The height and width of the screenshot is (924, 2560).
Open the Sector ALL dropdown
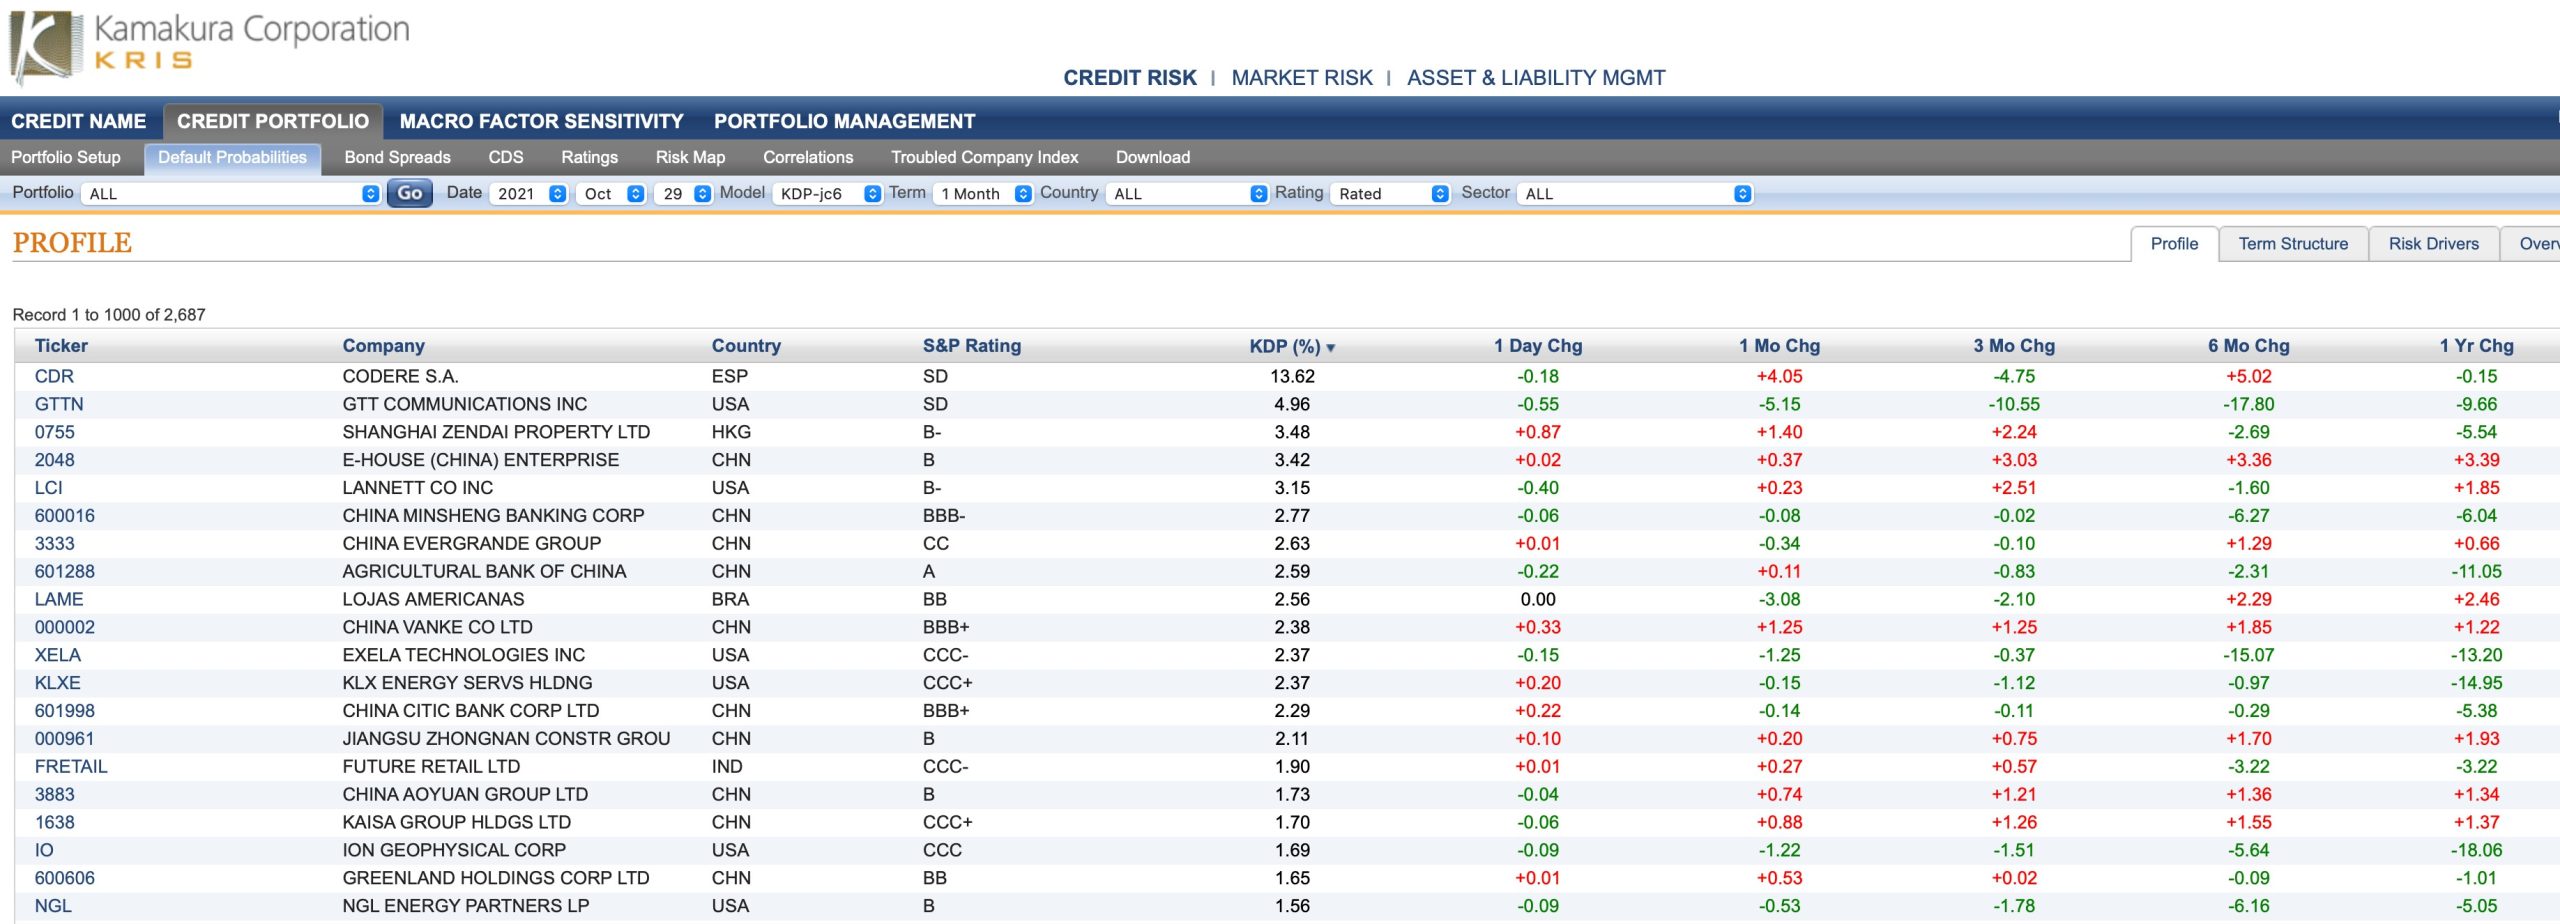click(x=1635, y=194)
